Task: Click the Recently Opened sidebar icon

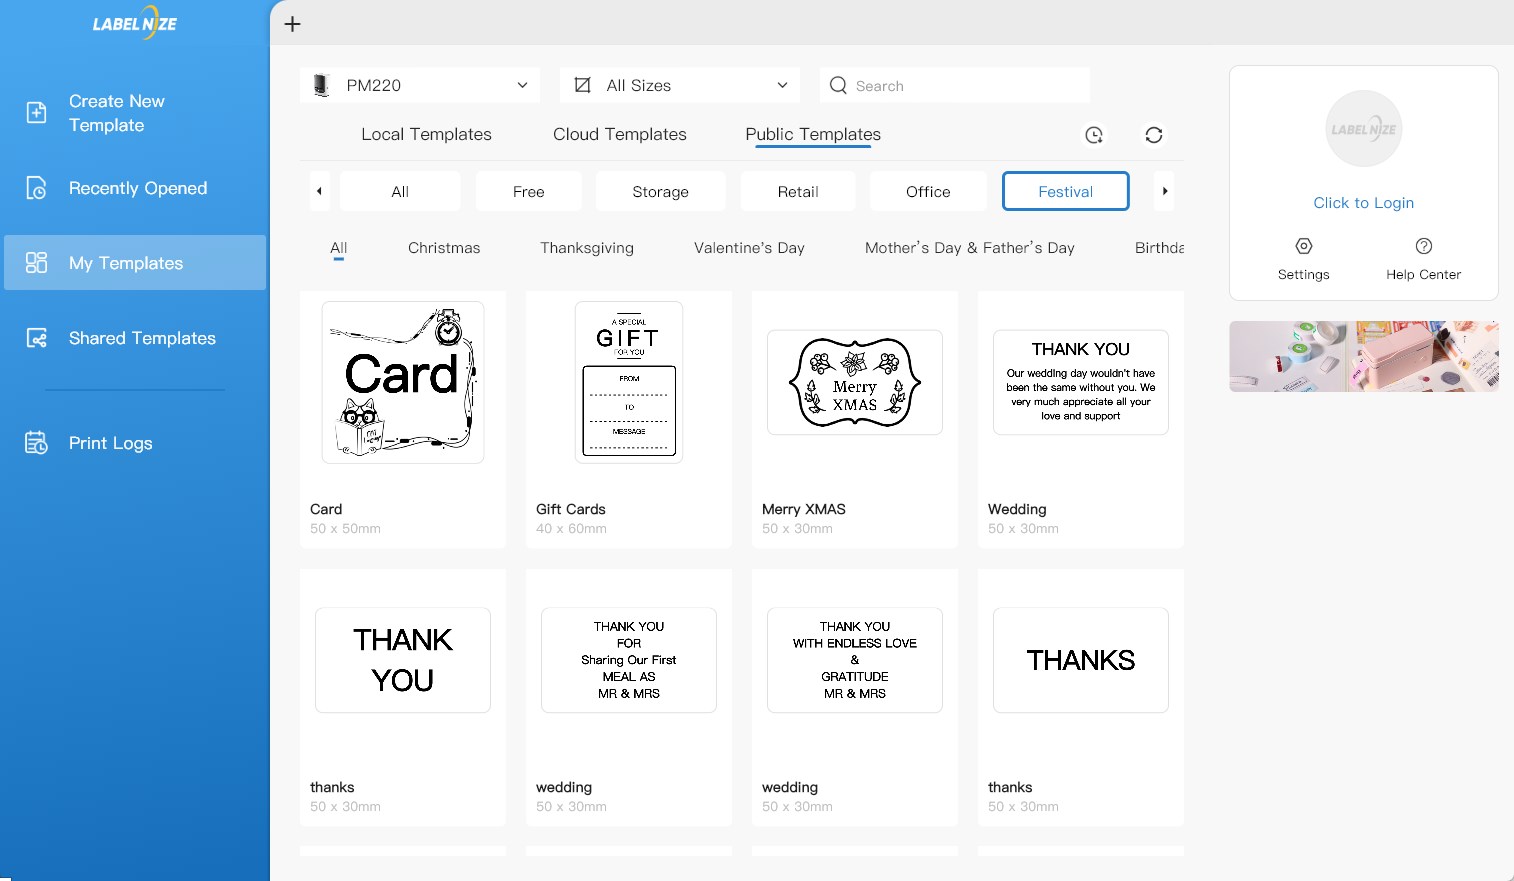Action: [x=36, y=188]
